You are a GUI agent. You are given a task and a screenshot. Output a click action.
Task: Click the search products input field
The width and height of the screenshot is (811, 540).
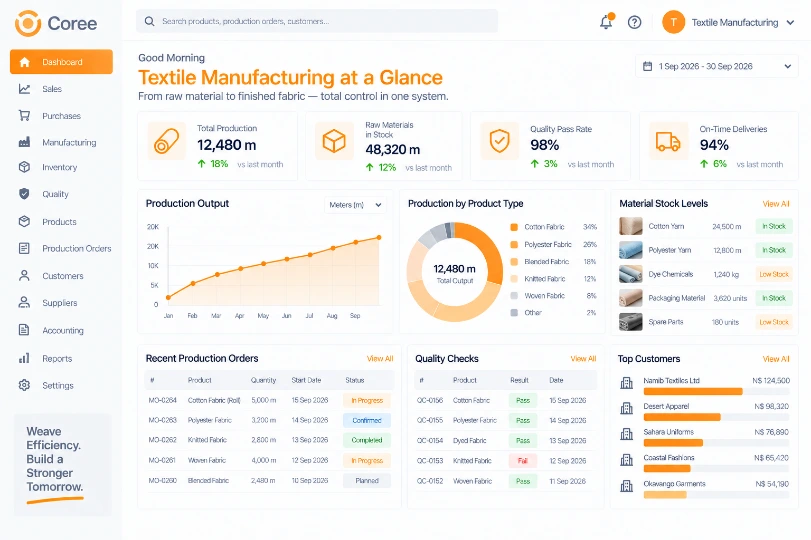point(317,21)
